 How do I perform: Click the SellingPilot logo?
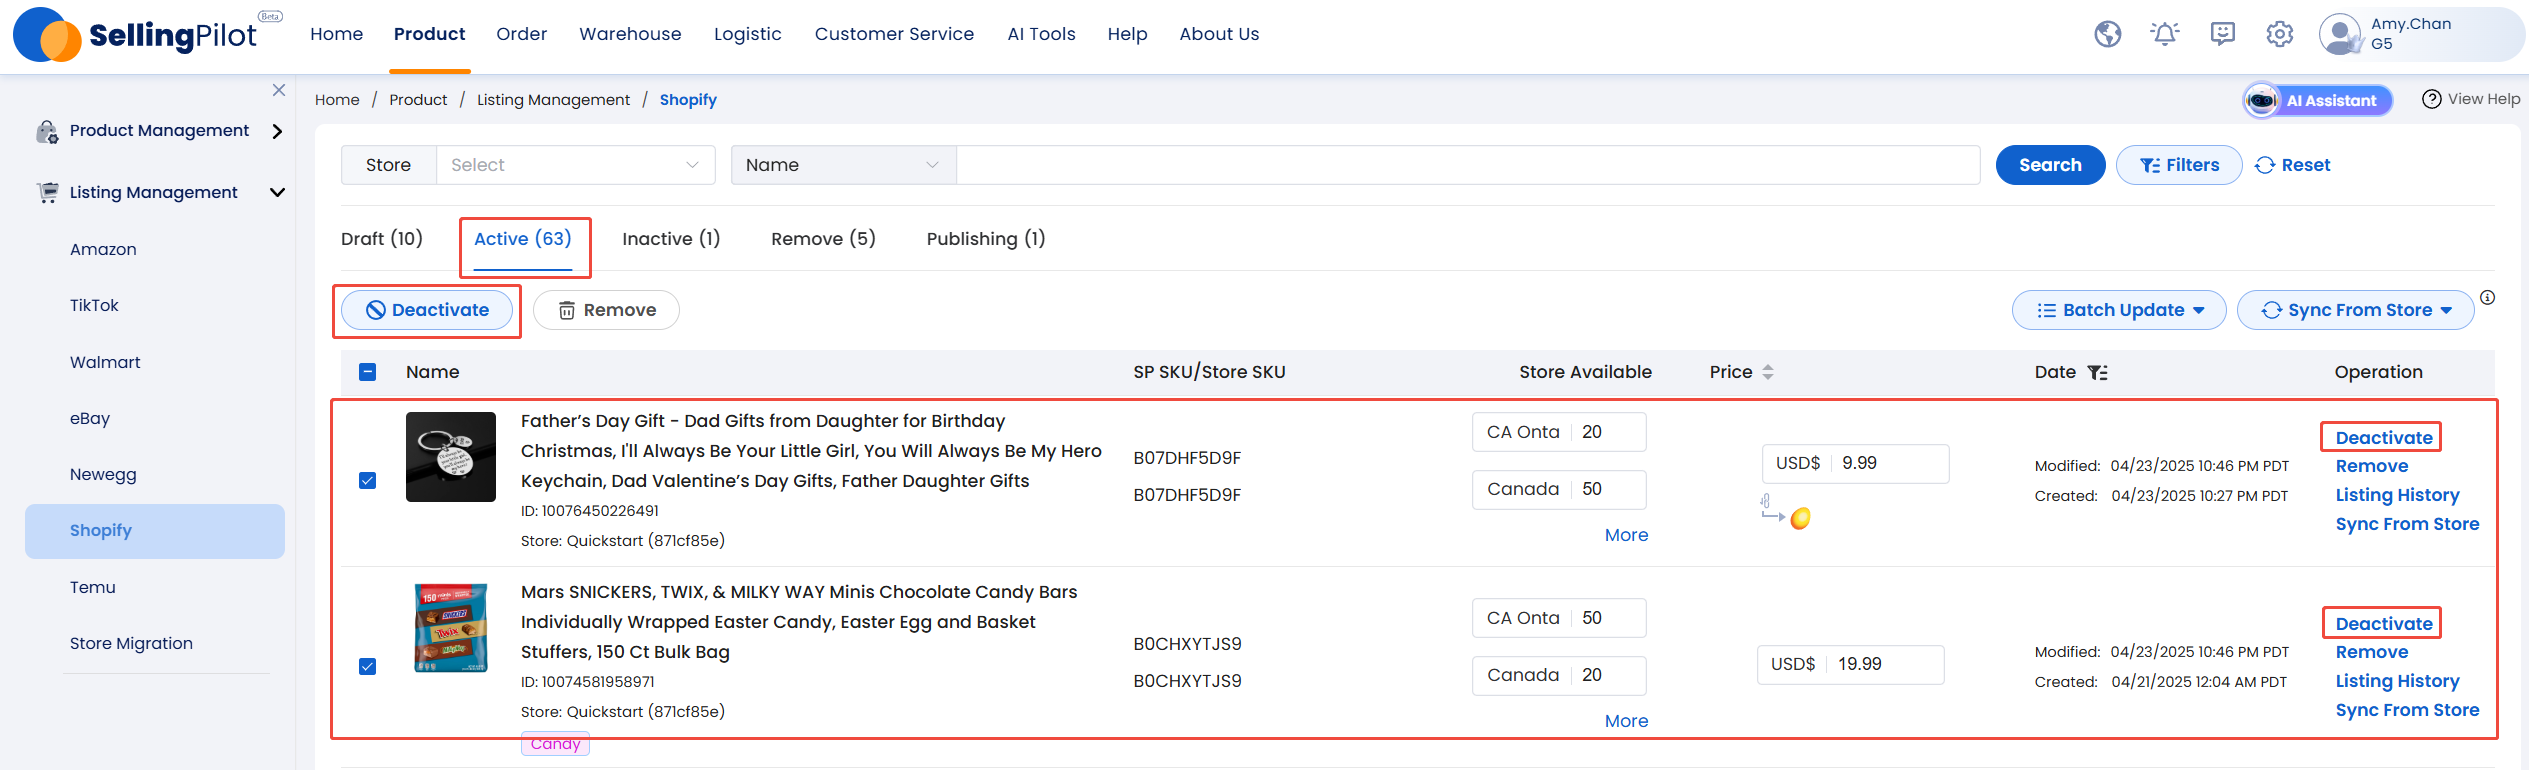point(148,35)
